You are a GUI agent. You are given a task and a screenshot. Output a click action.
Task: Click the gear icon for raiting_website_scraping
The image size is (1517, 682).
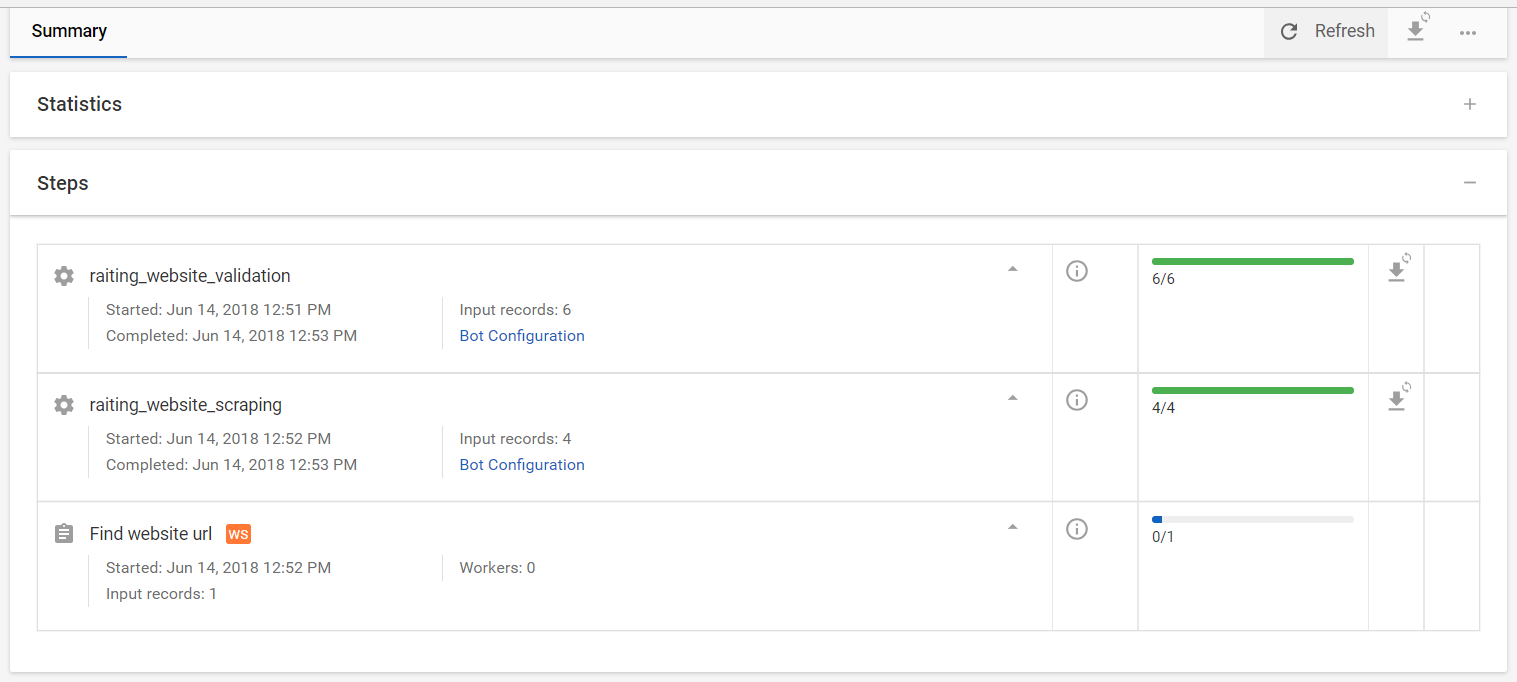tap(64, 405)
